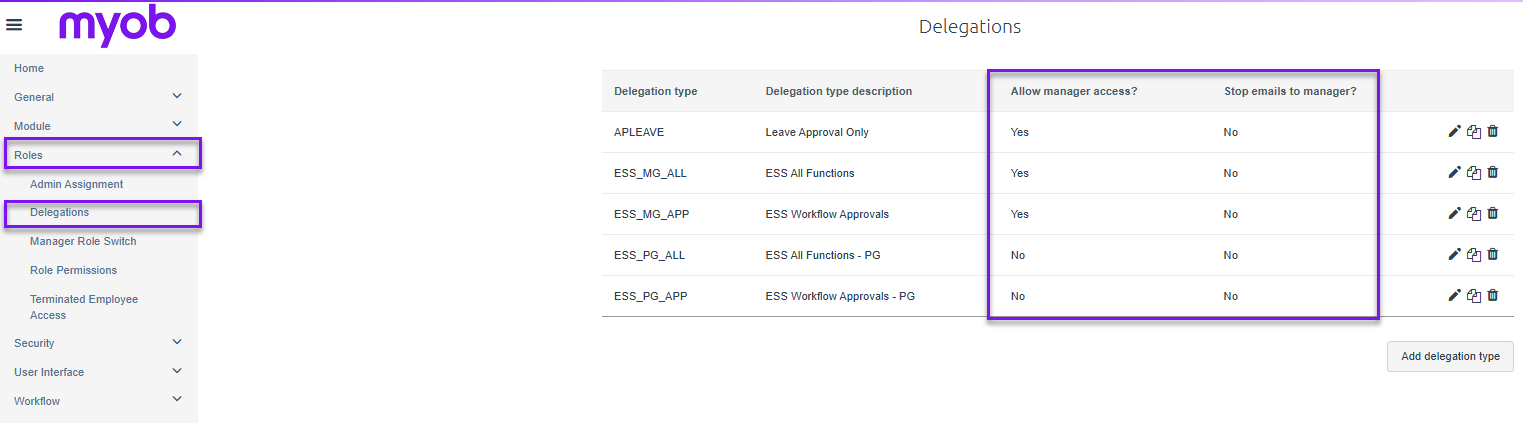
Task: Click Stop emails to manager? column header
Action: coord(1290,91)
